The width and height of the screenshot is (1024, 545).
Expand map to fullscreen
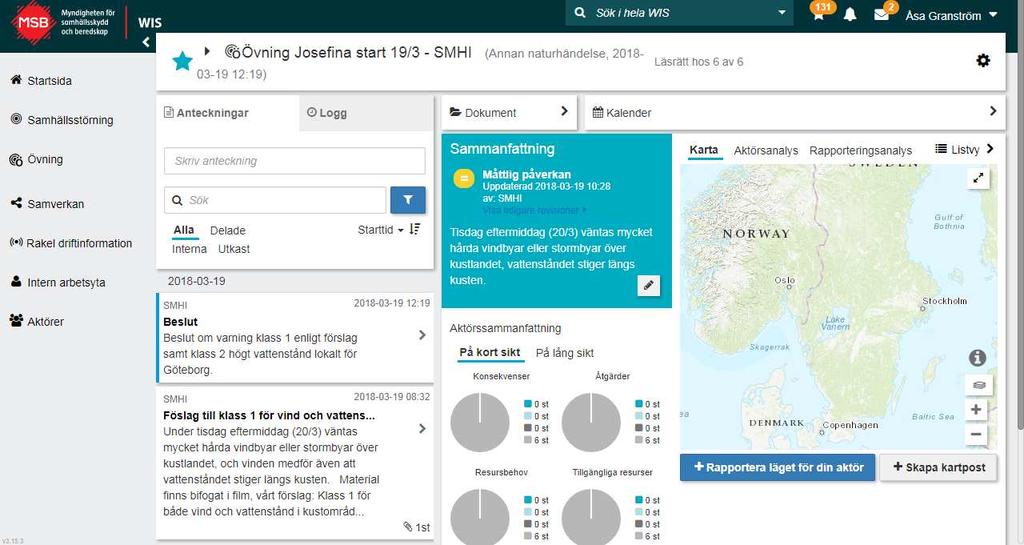(978, 178)
